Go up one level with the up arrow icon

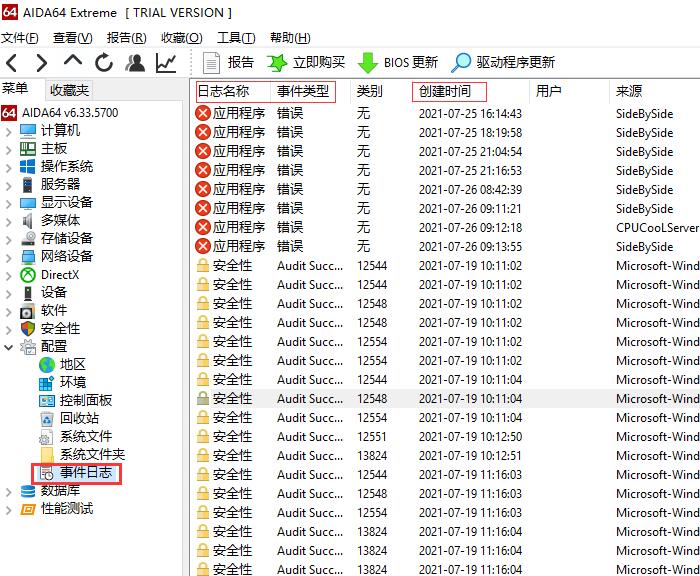pyautogui.click(x=73, y=61)
